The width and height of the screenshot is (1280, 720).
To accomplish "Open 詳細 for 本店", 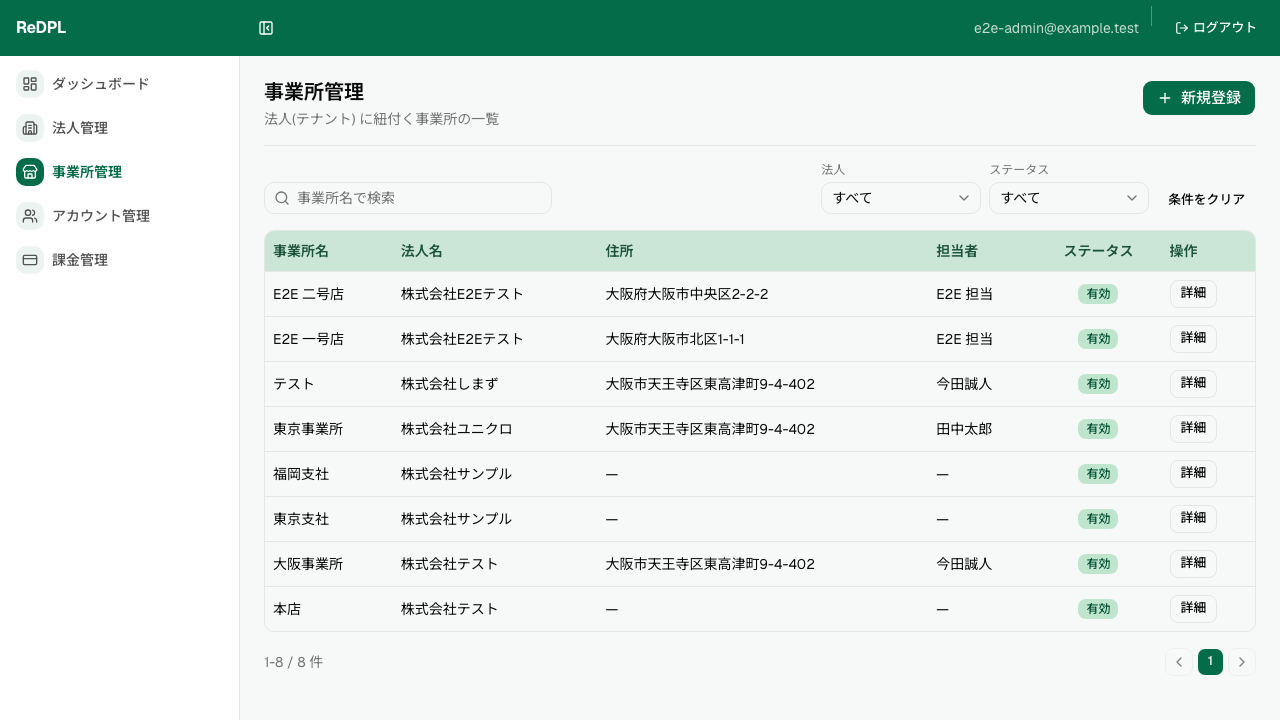I will coord(1193,609).
